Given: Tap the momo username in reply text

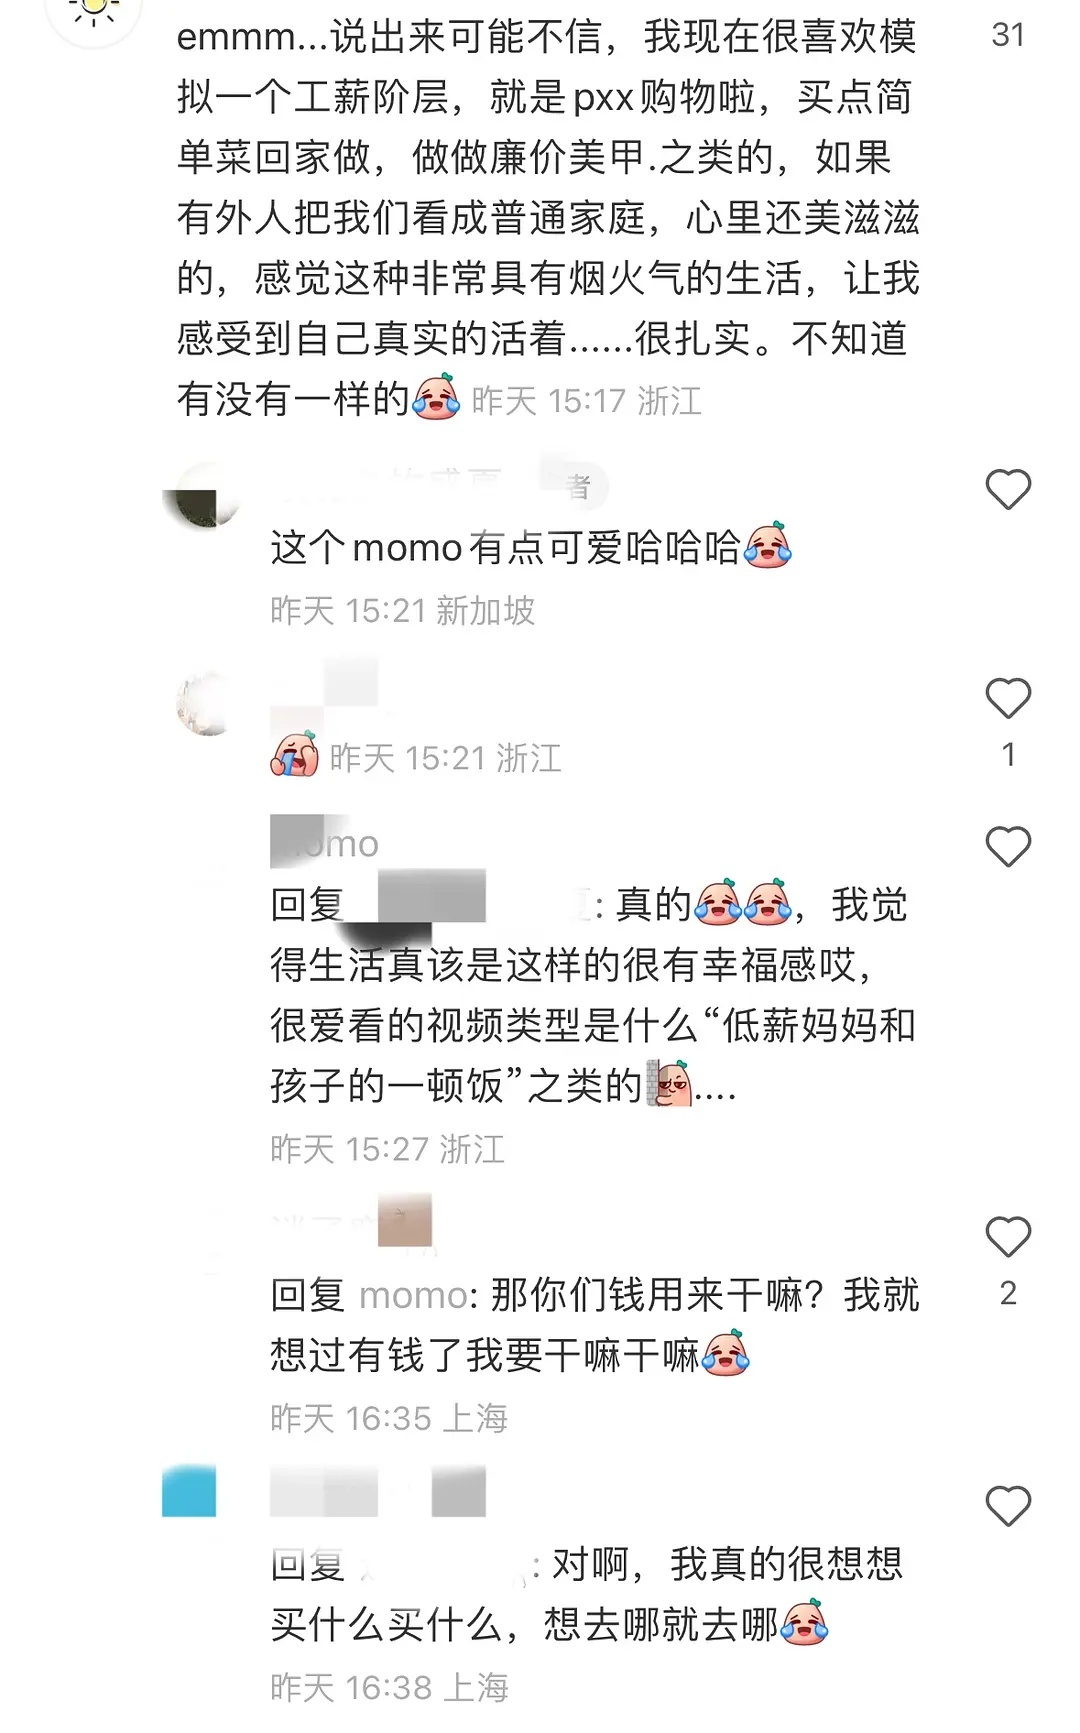Looking at the screenshot, I should coord(412,1295).
